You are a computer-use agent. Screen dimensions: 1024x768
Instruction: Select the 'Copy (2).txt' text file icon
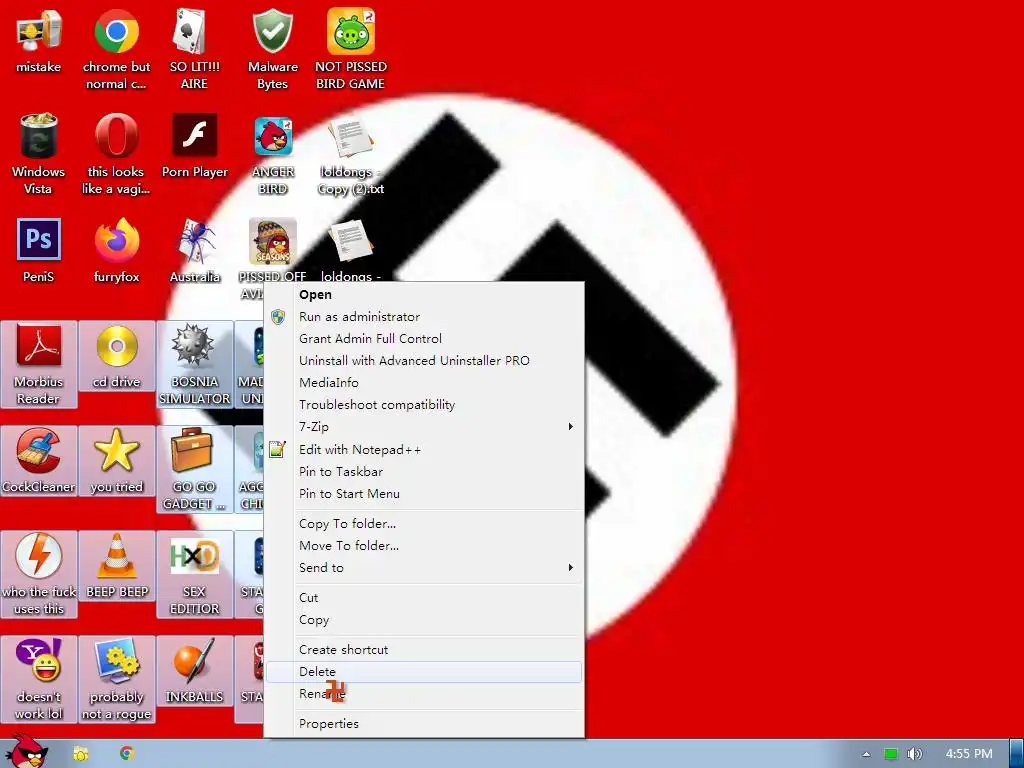coord(351,153)
